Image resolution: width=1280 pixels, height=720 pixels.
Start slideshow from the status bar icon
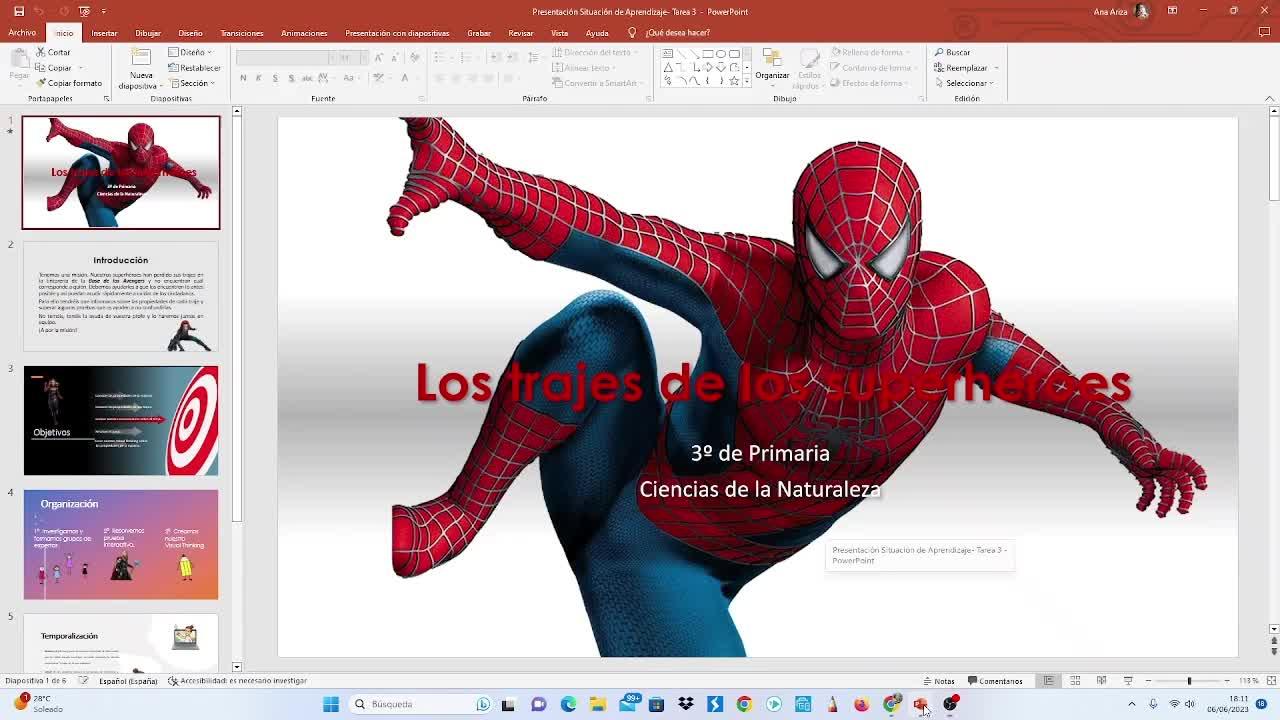[x=1128, y=681]
